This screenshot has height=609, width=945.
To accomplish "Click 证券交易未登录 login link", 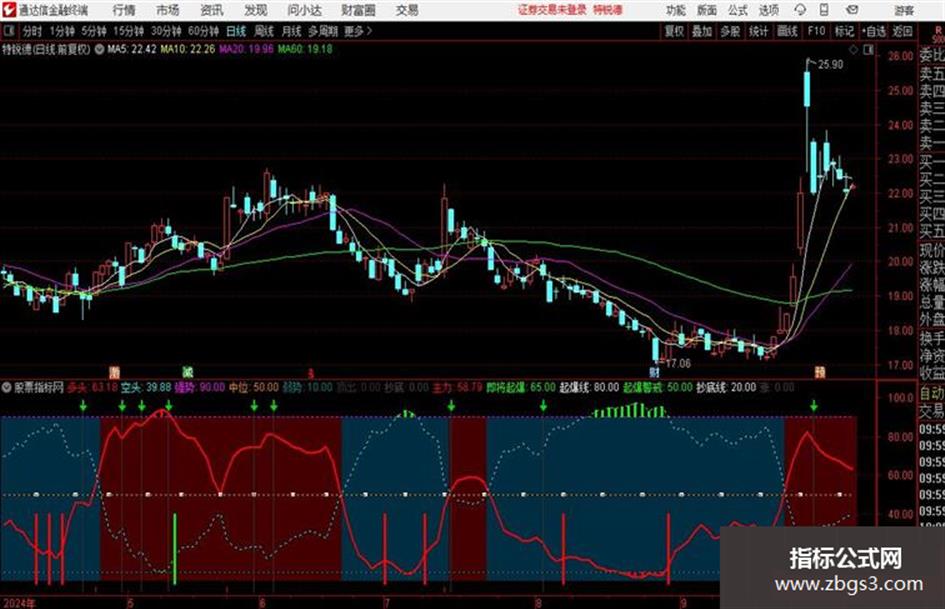I will click(552, 10).
